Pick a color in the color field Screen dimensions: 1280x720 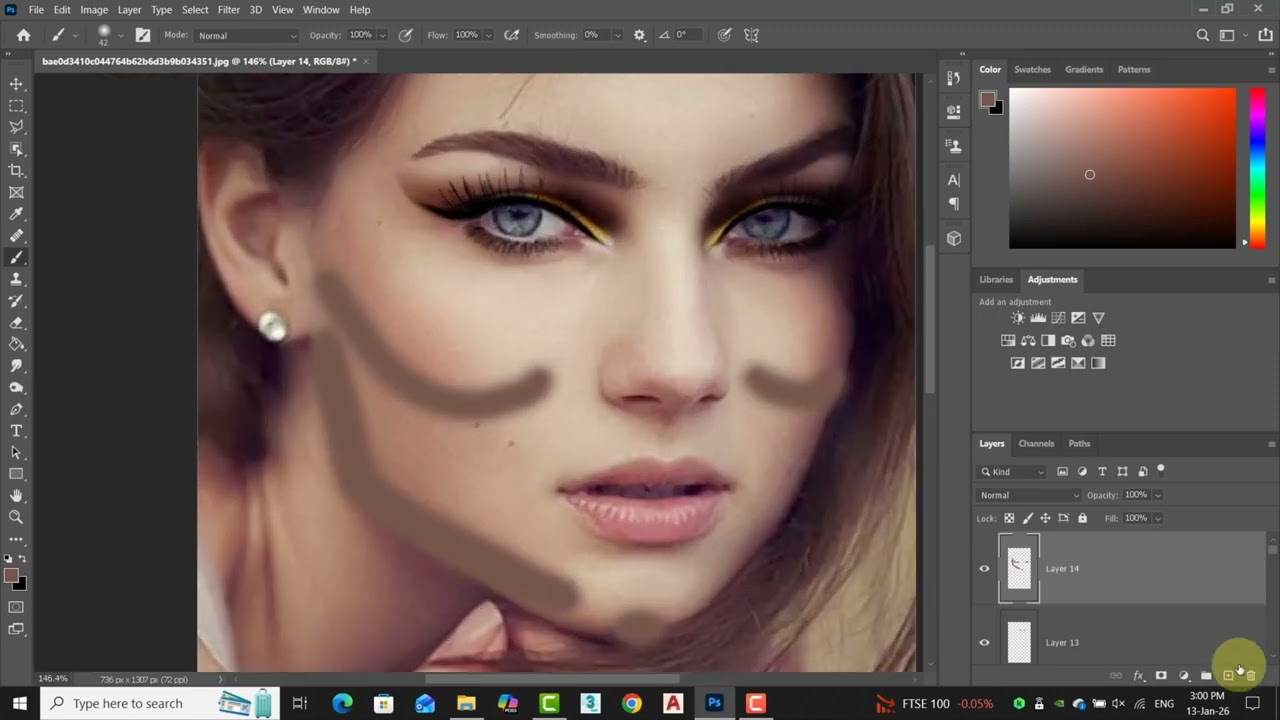pos(1122,168)
